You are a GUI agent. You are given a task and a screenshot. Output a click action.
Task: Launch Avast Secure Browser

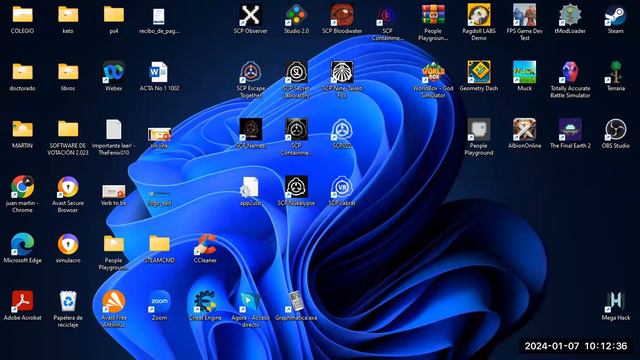click(68, 187)
